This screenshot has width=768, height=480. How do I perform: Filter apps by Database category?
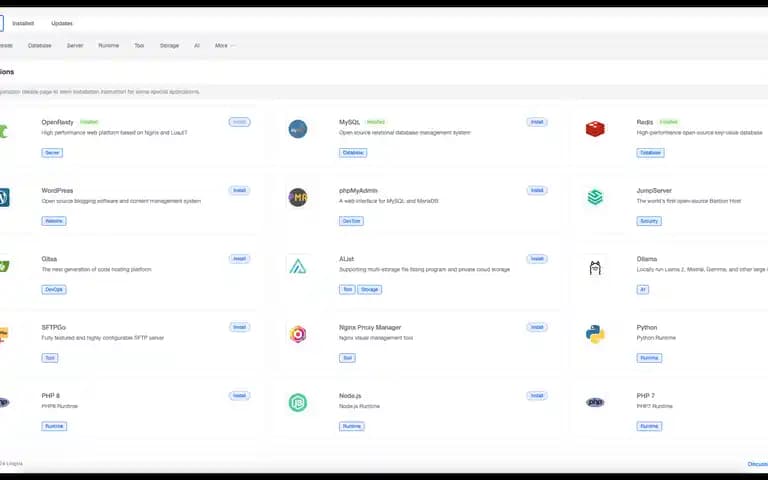(40, 46)
